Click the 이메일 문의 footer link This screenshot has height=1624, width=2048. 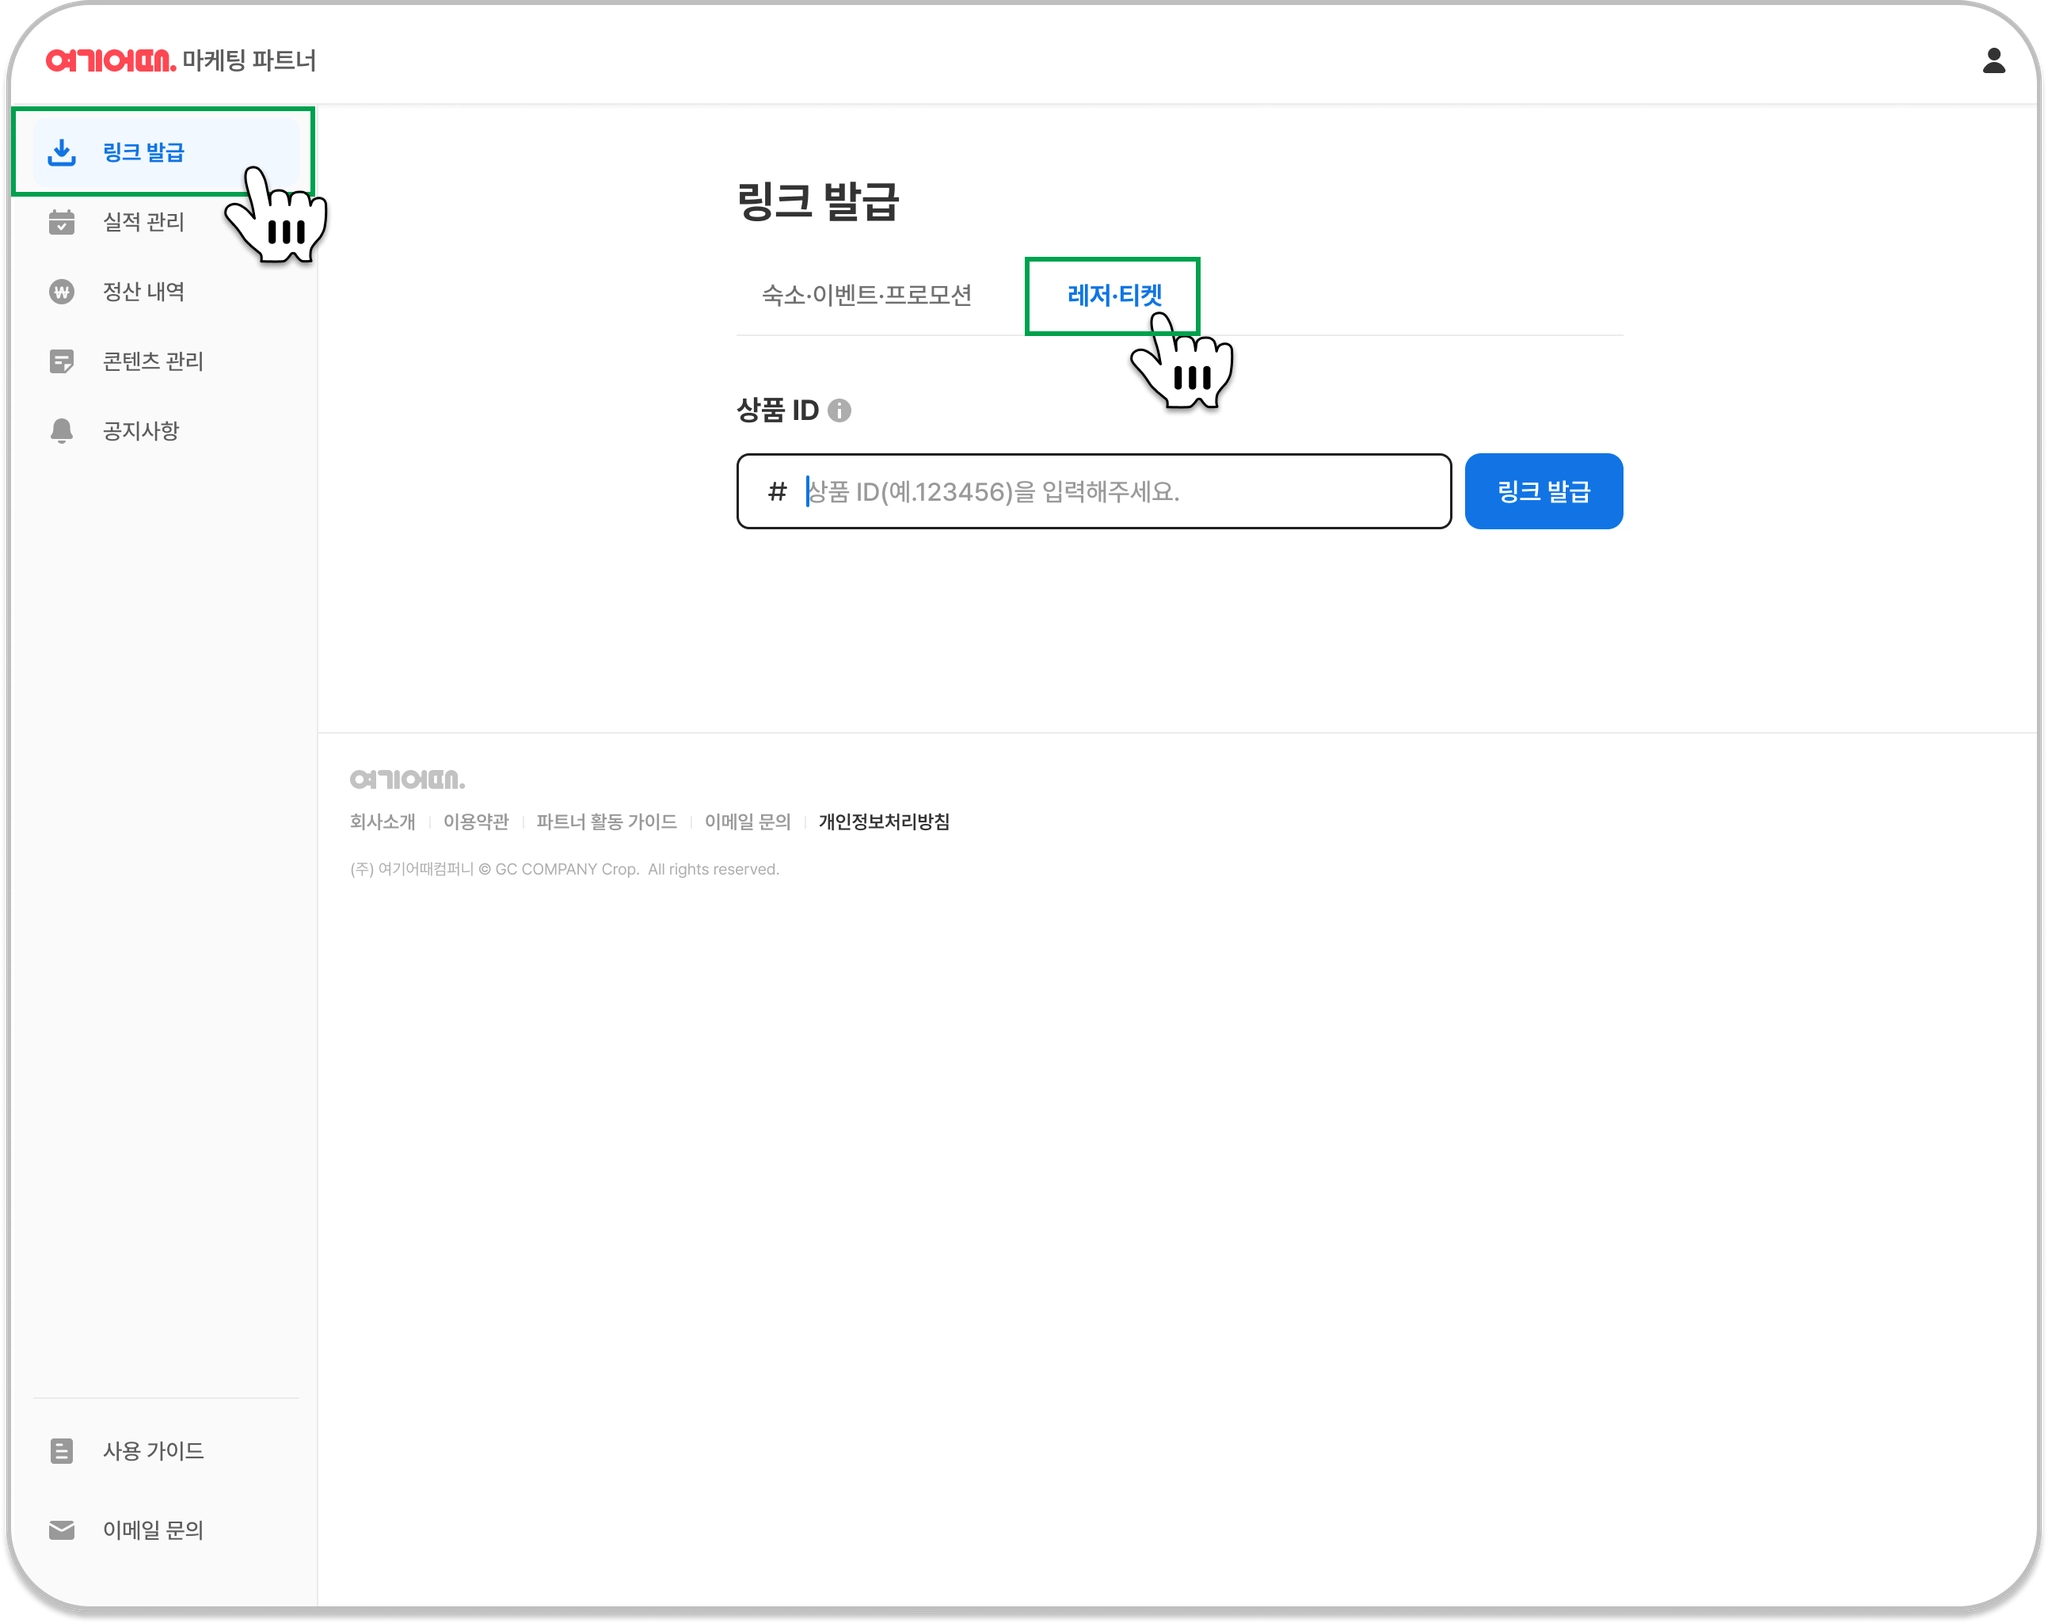[747, 822]
